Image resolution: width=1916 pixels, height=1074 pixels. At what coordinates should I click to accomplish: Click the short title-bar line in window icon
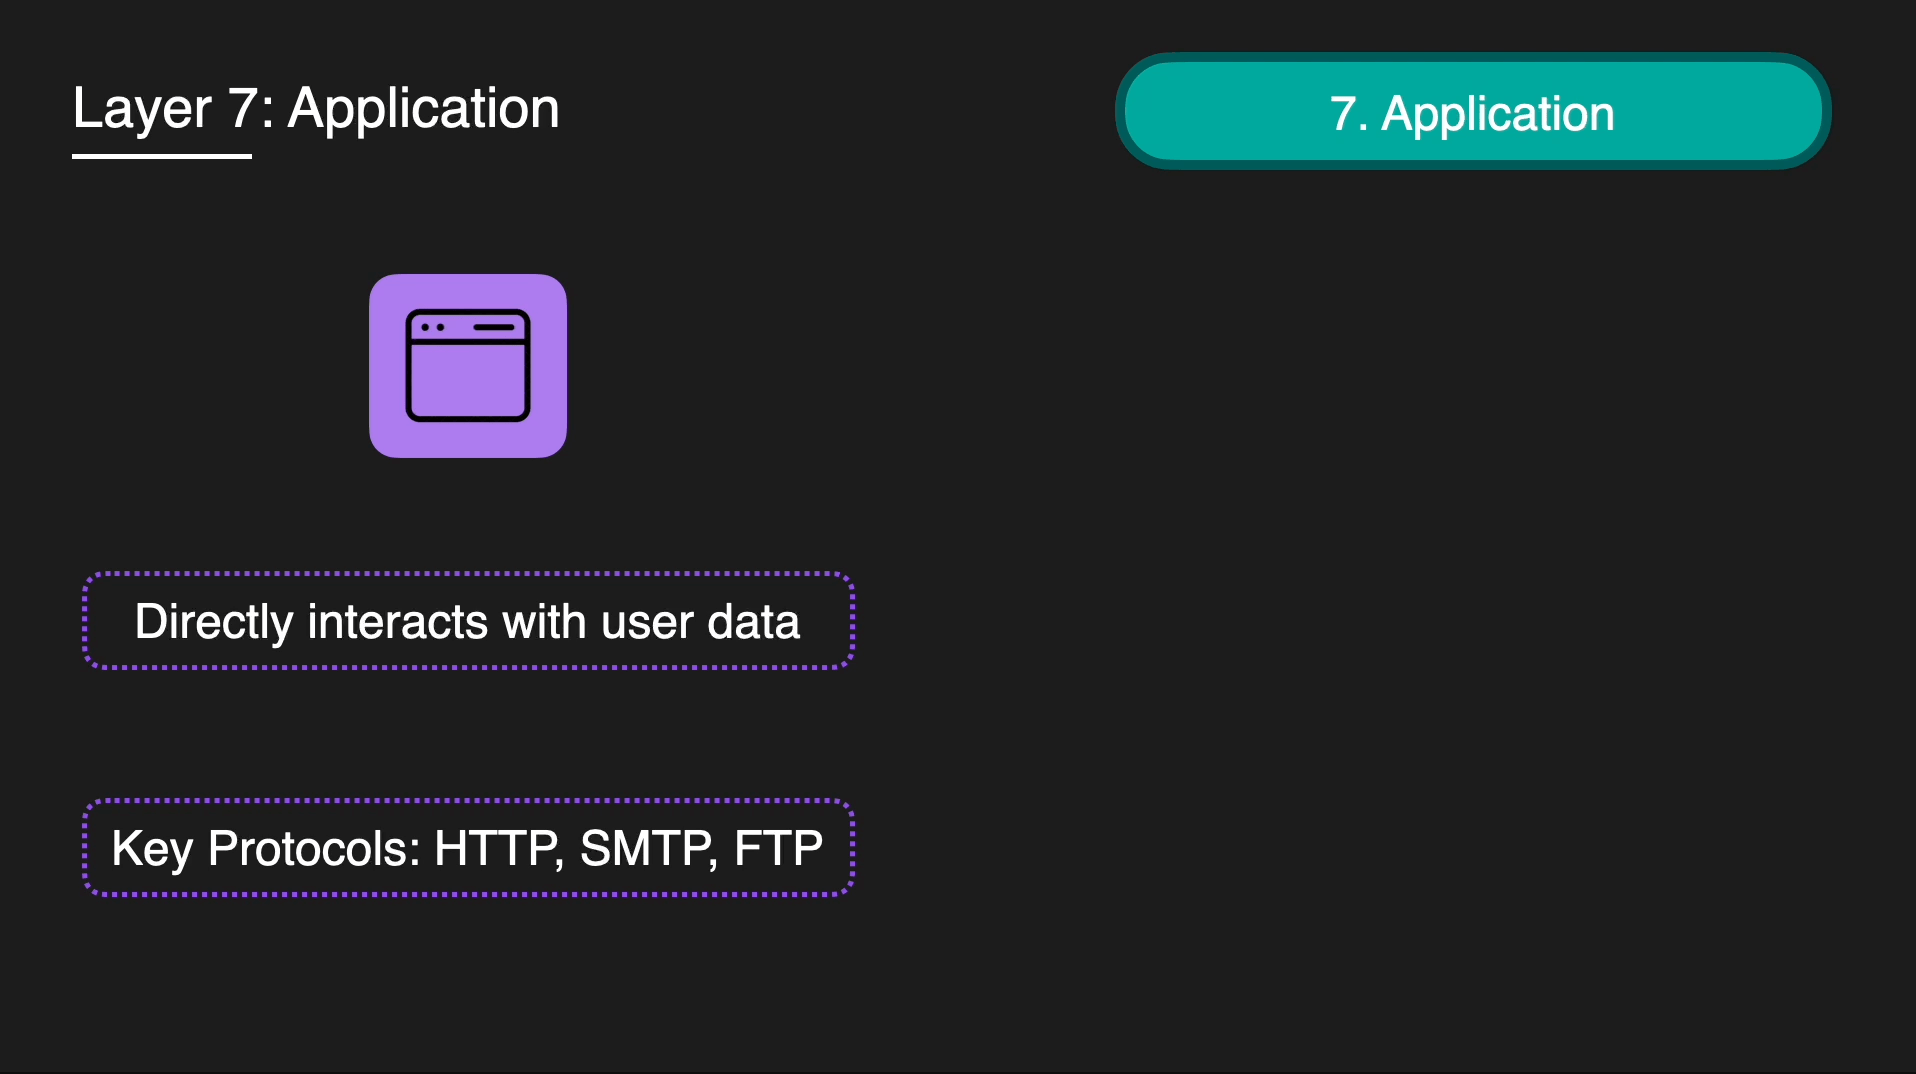coord(493,327)
